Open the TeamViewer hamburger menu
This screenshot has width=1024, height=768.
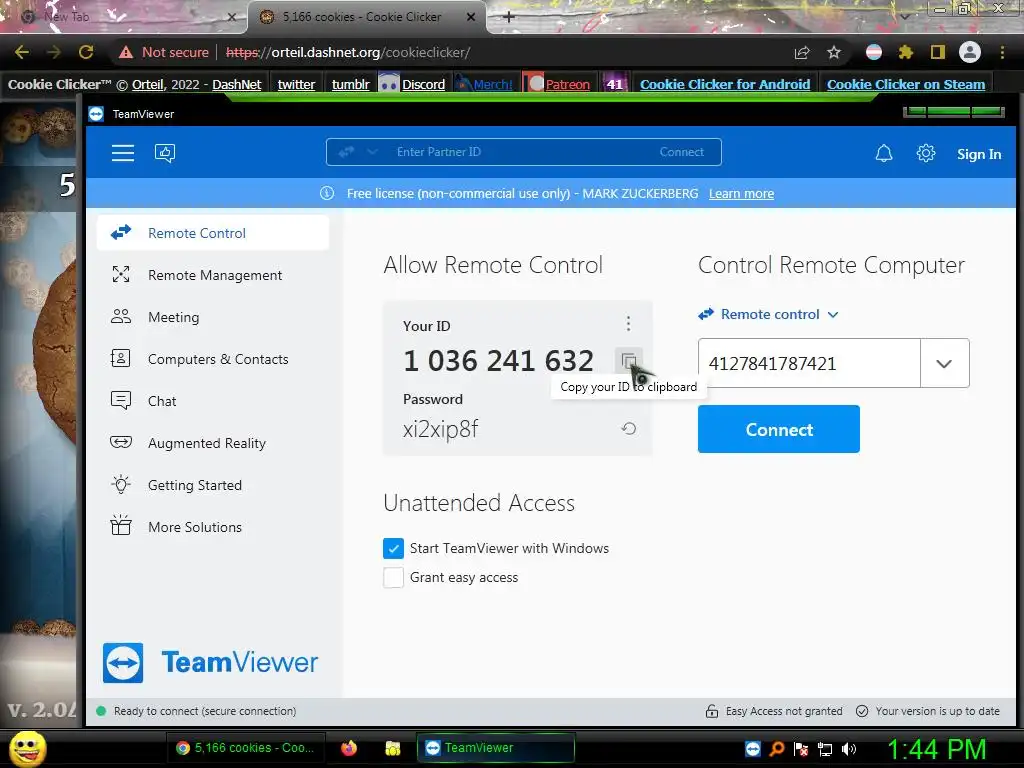(x=123, y=153)
